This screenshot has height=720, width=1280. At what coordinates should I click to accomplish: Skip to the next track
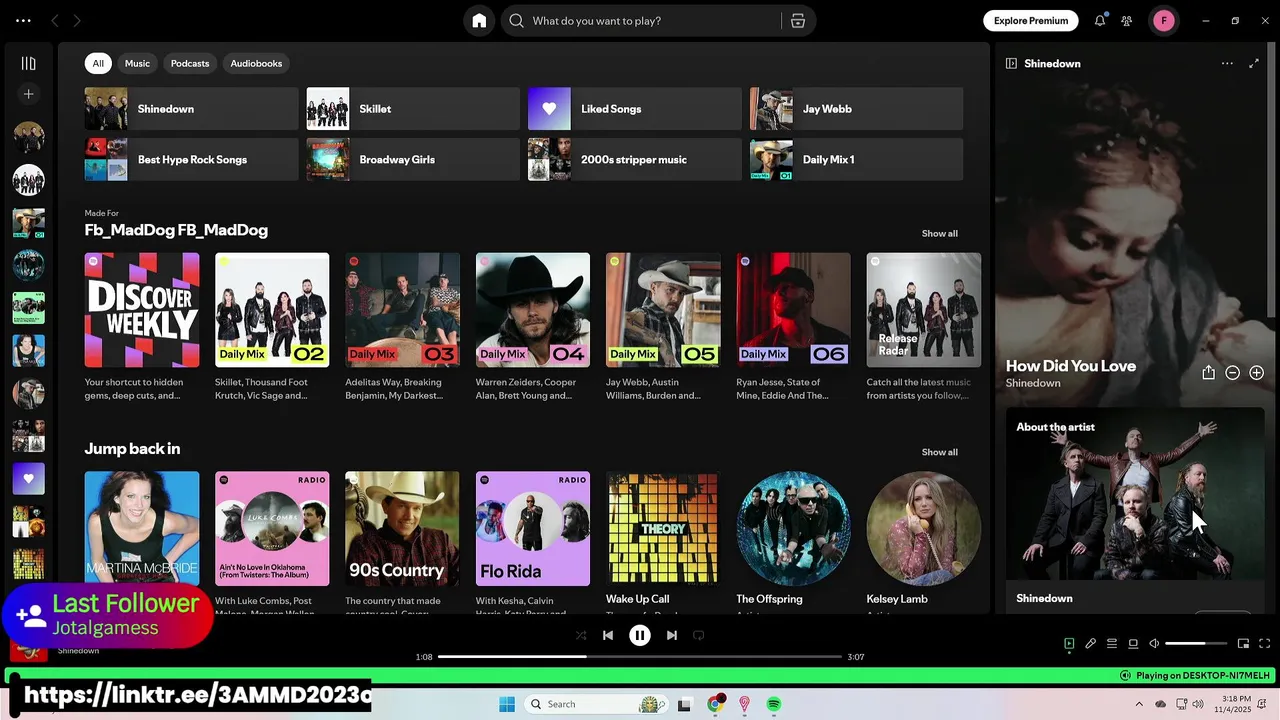(672, 635)
